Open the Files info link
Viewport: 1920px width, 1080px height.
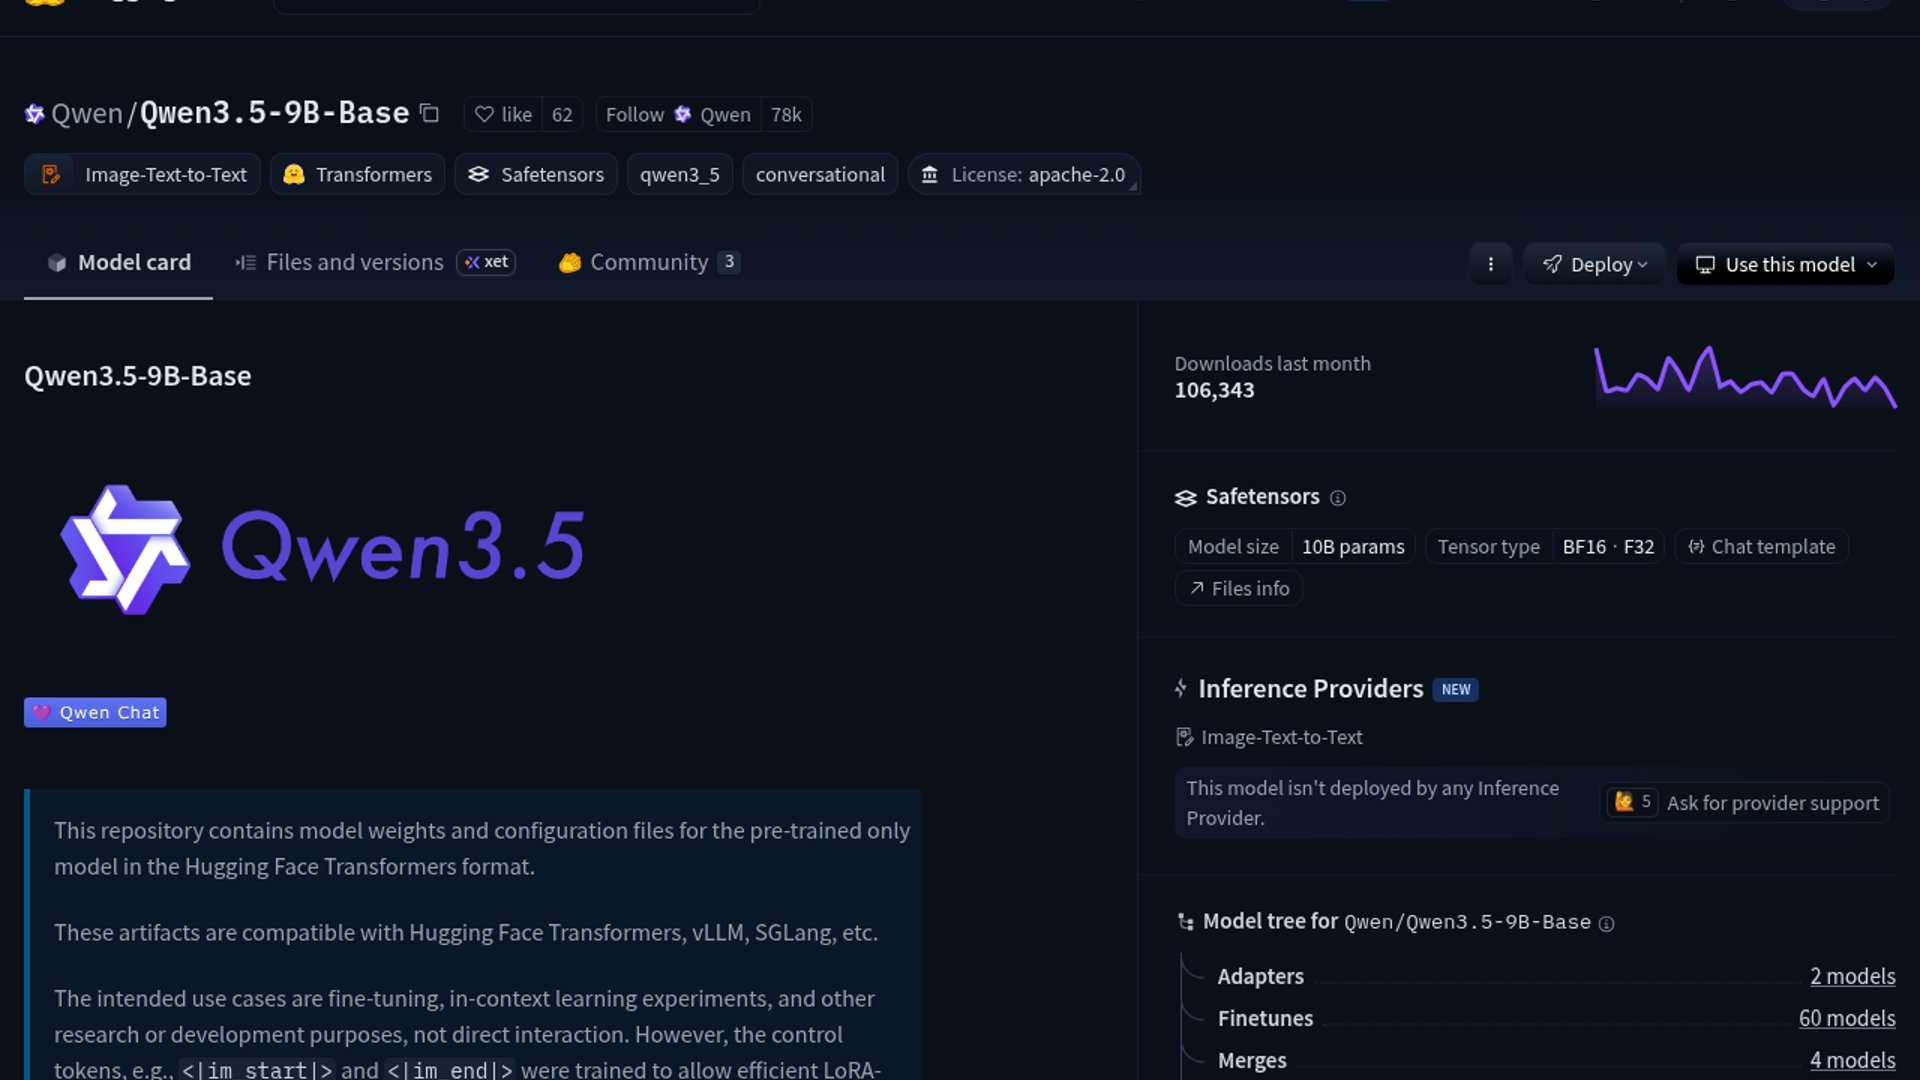(x=1239, y=589)
